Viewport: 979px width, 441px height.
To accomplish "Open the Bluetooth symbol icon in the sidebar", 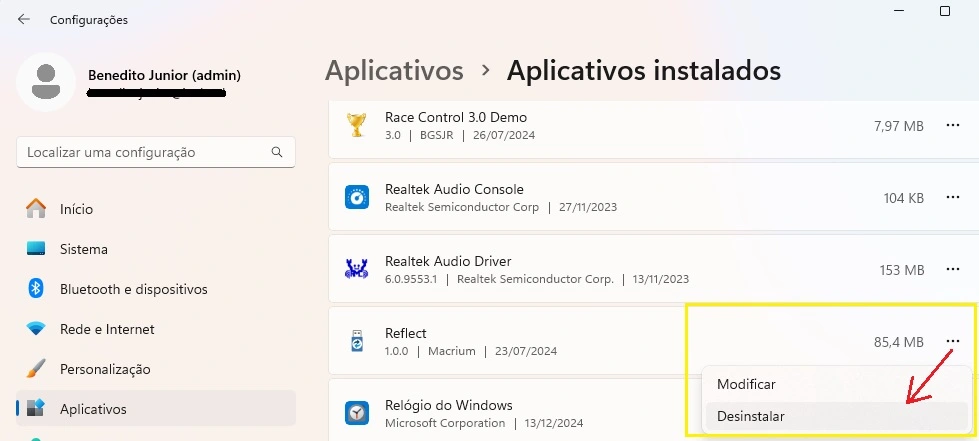I will coord(36,289).
